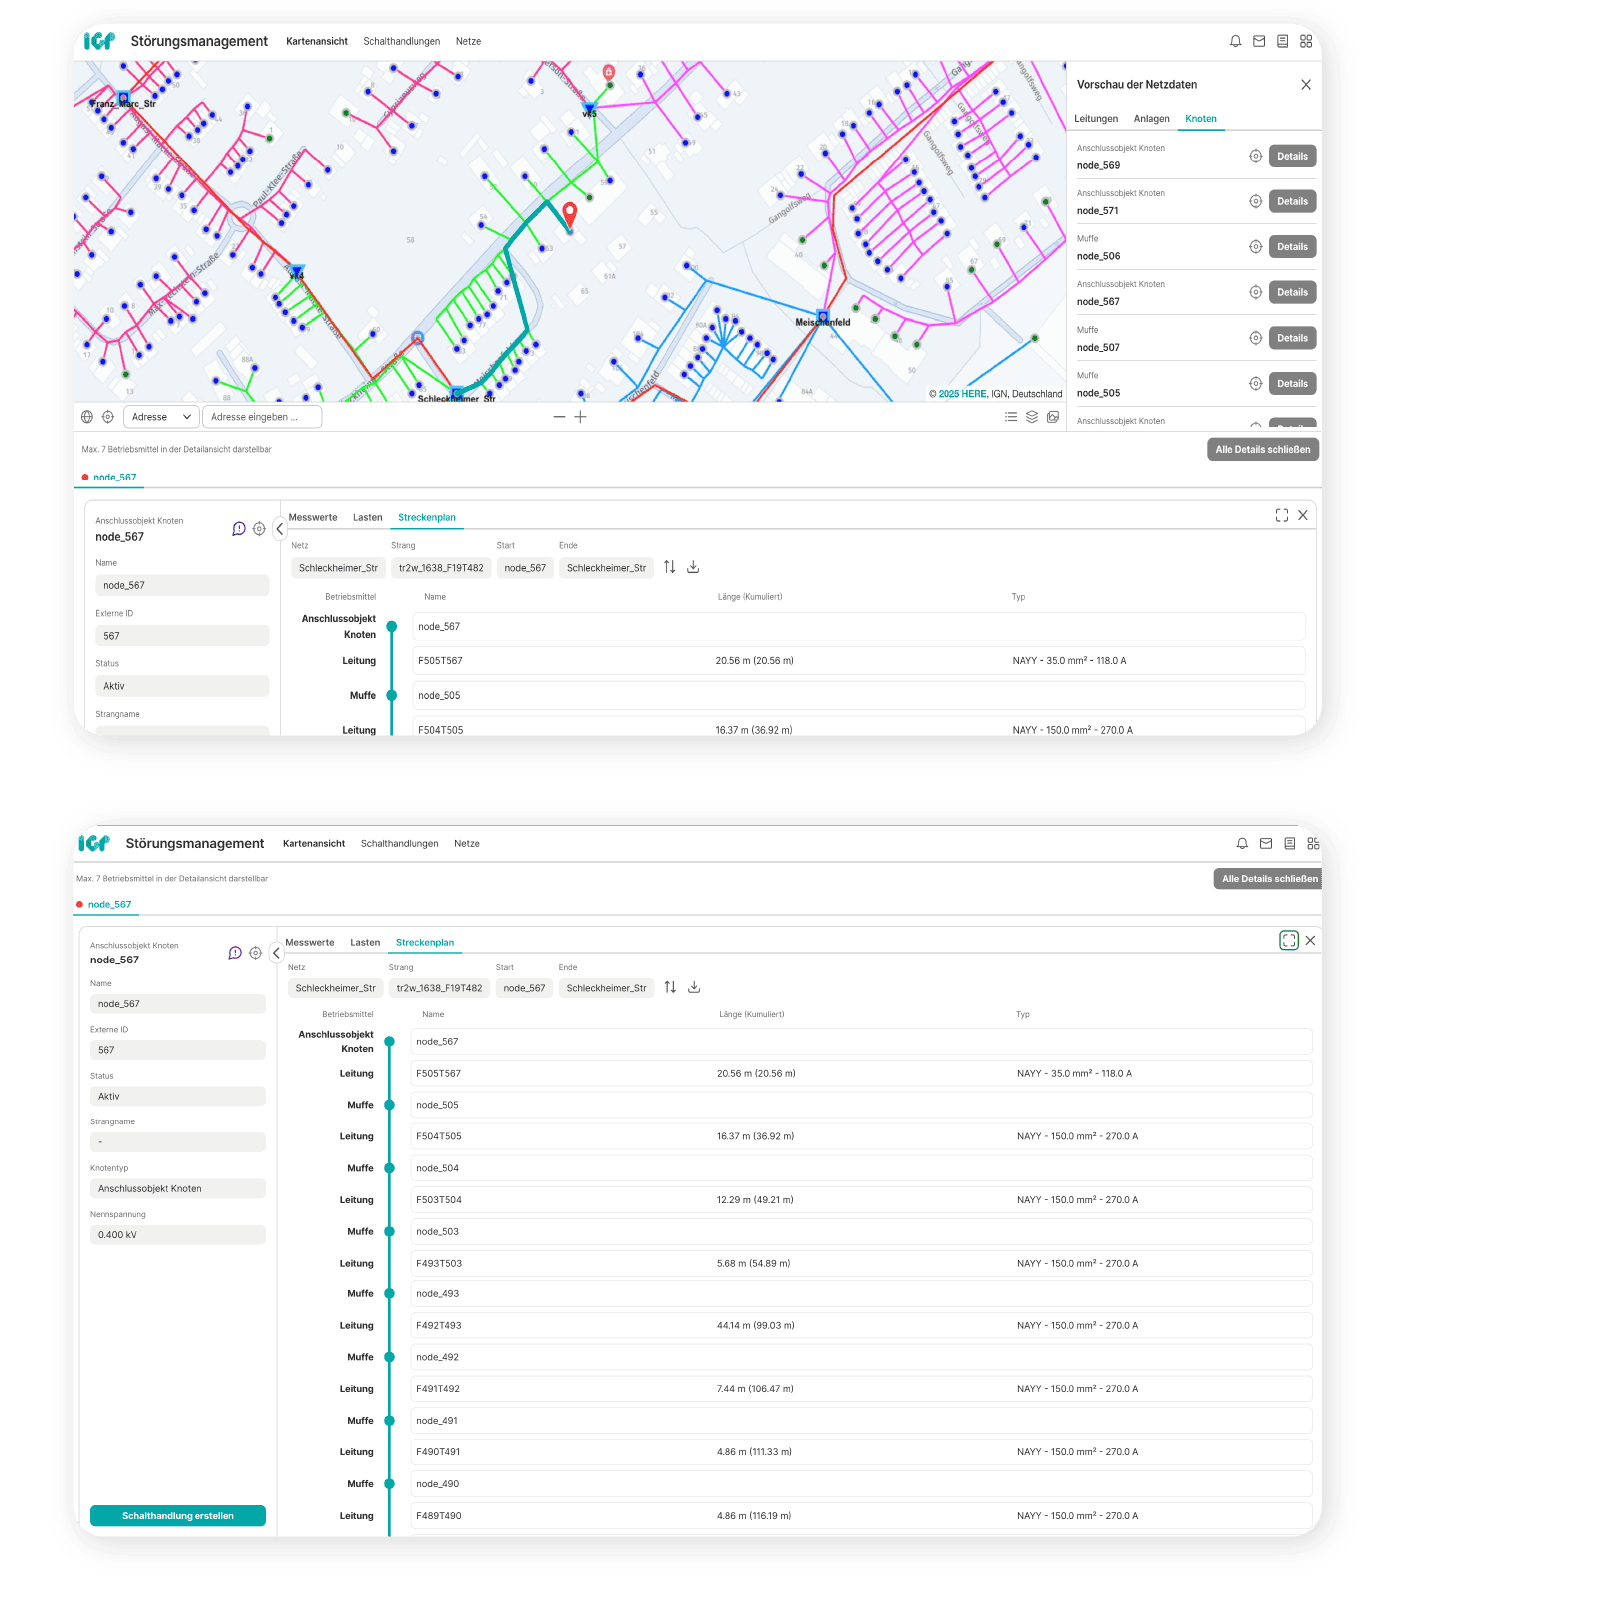Image resolution: width=1600 pixels, height=1600 pixels.
Task: Click the tr2w_1638_F19T482 Strang chip in bottom window
Action: [x=439, y=988]
